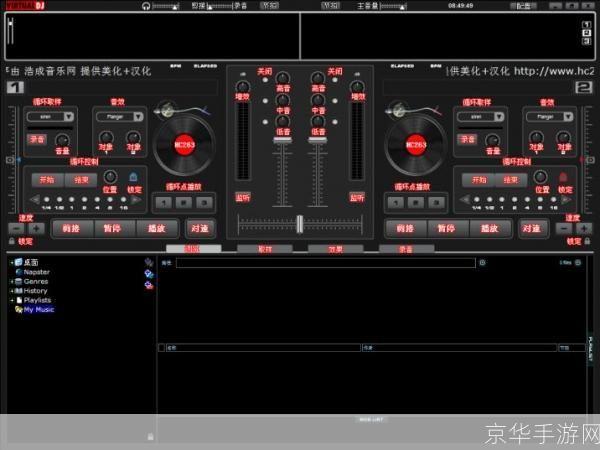
Task: Toggle left deck key lock under speed buttons
Action: point(12,241)
